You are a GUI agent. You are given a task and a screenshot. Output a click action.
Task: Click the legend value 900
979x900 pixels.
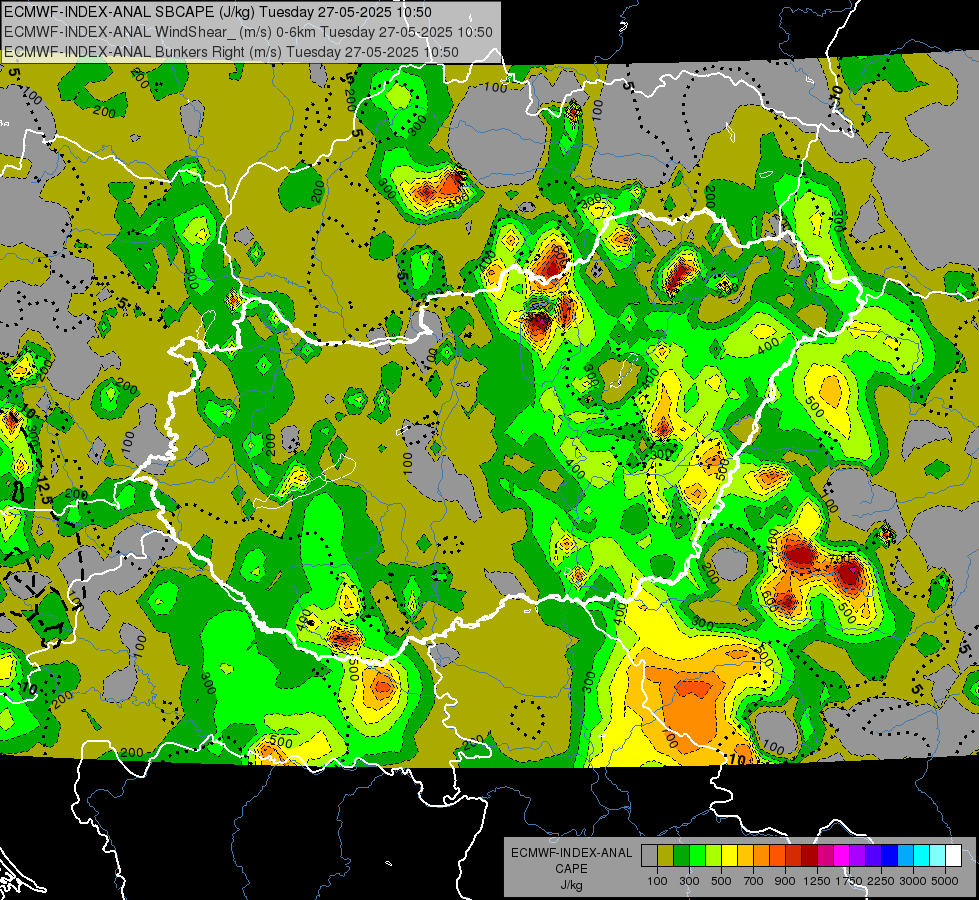pyautogui.click(x=785, y=881)
